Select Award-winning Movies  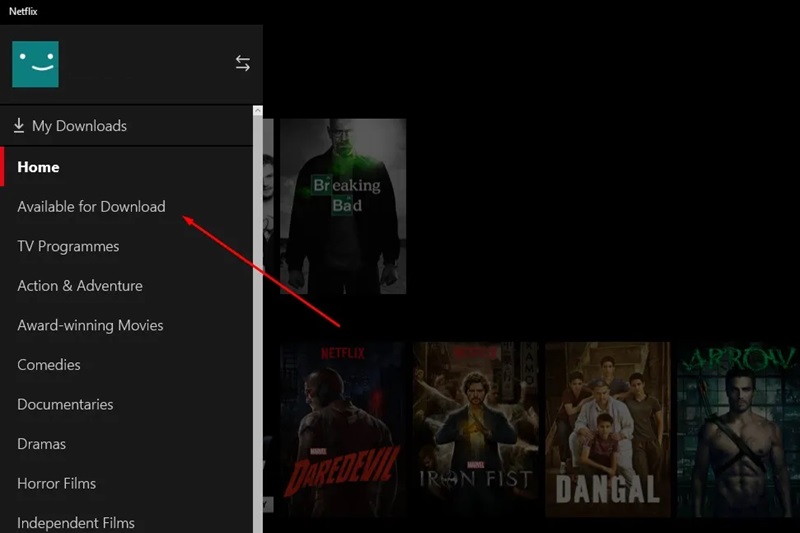(127, 325)
